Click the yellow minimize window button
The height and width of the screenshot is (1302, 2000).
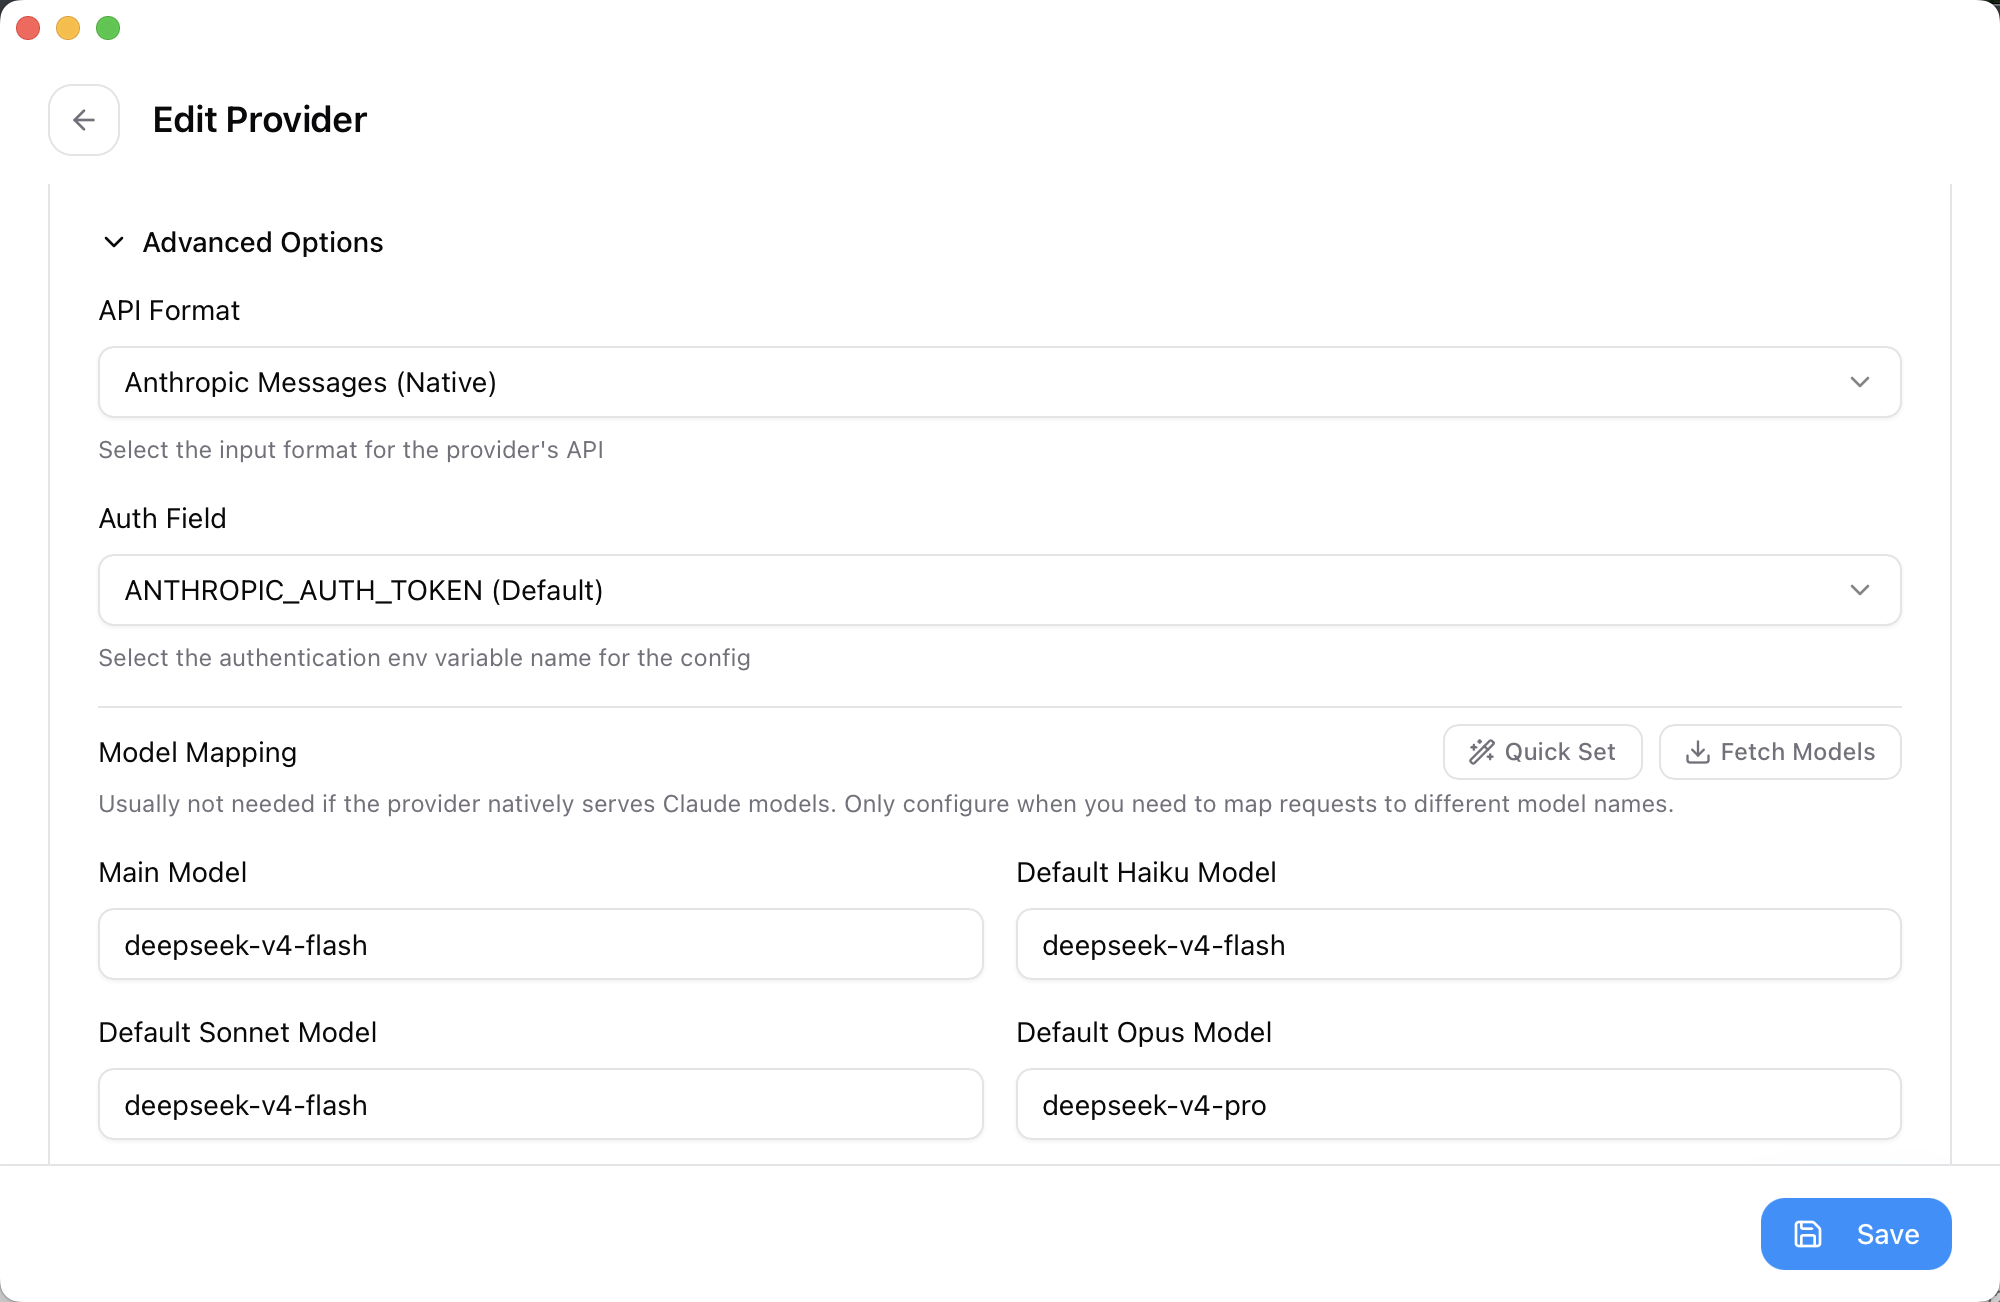point(68,28)
